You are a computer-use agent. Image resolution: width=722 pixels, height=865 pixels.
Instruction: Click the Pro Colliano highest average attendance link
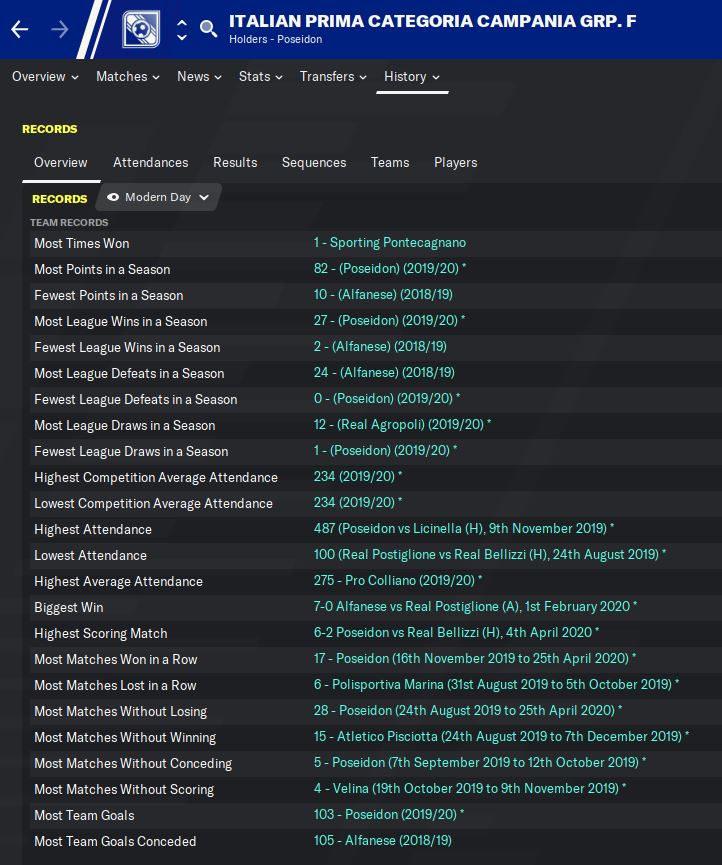point(397,581)
